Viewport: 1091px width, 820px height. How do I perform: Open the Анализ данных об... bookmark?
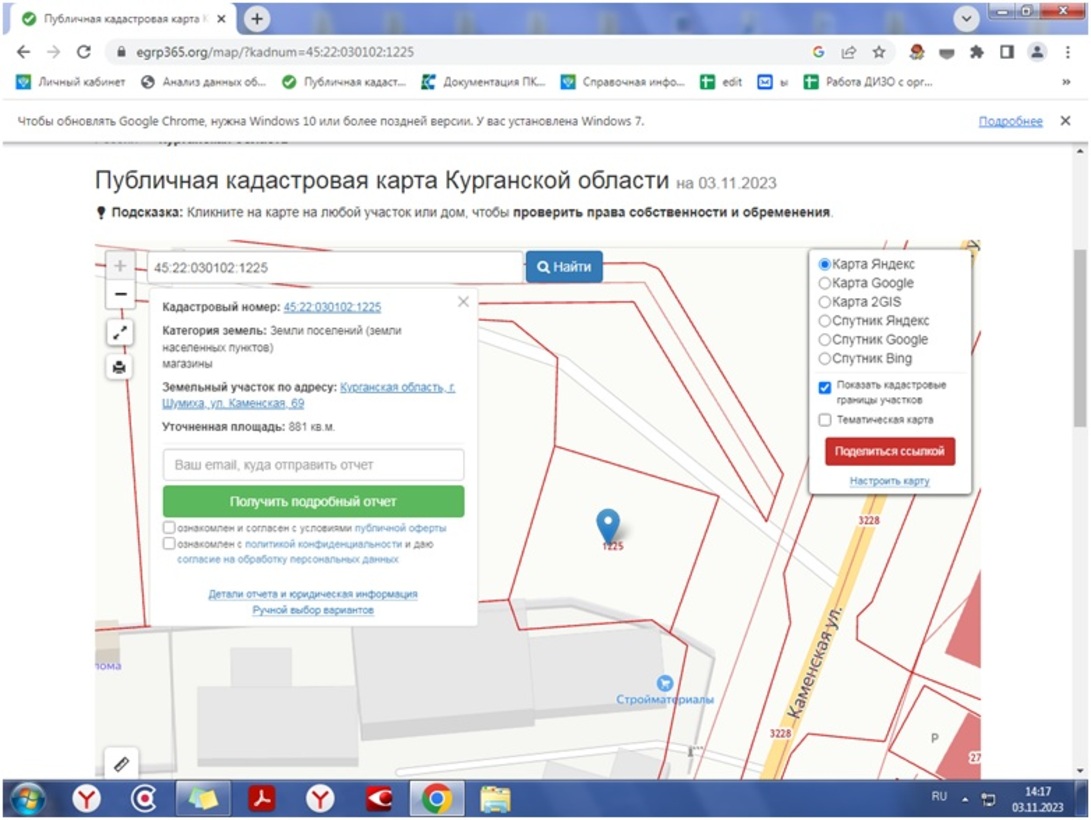pos(203,82)
